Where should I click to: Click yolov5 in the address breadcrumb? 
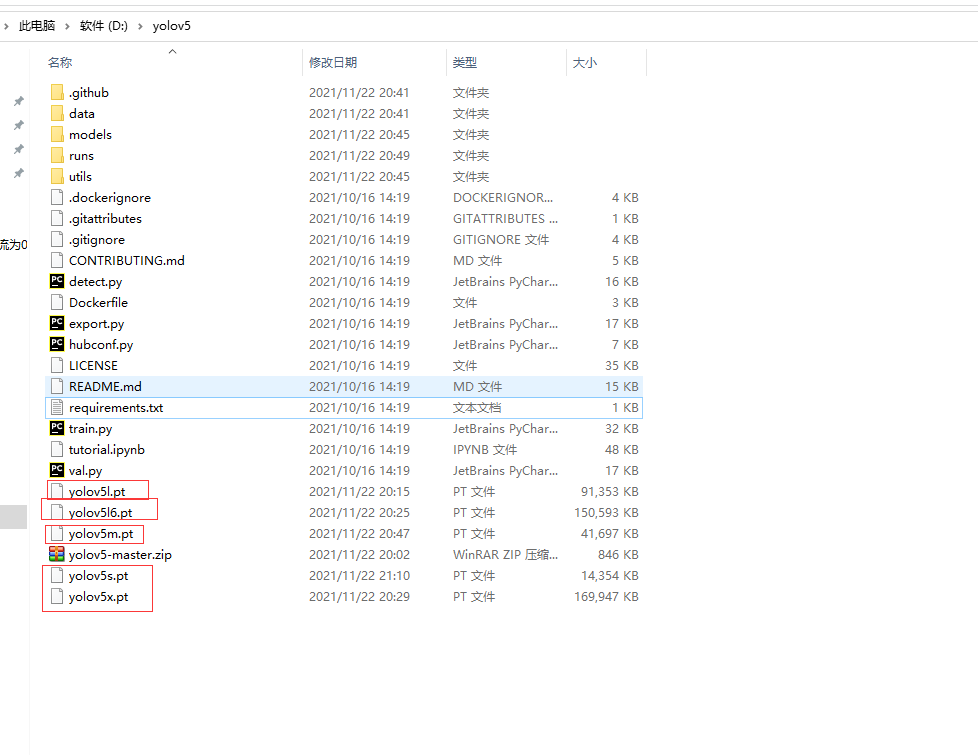pyautogui.click(x=172, y=26)
